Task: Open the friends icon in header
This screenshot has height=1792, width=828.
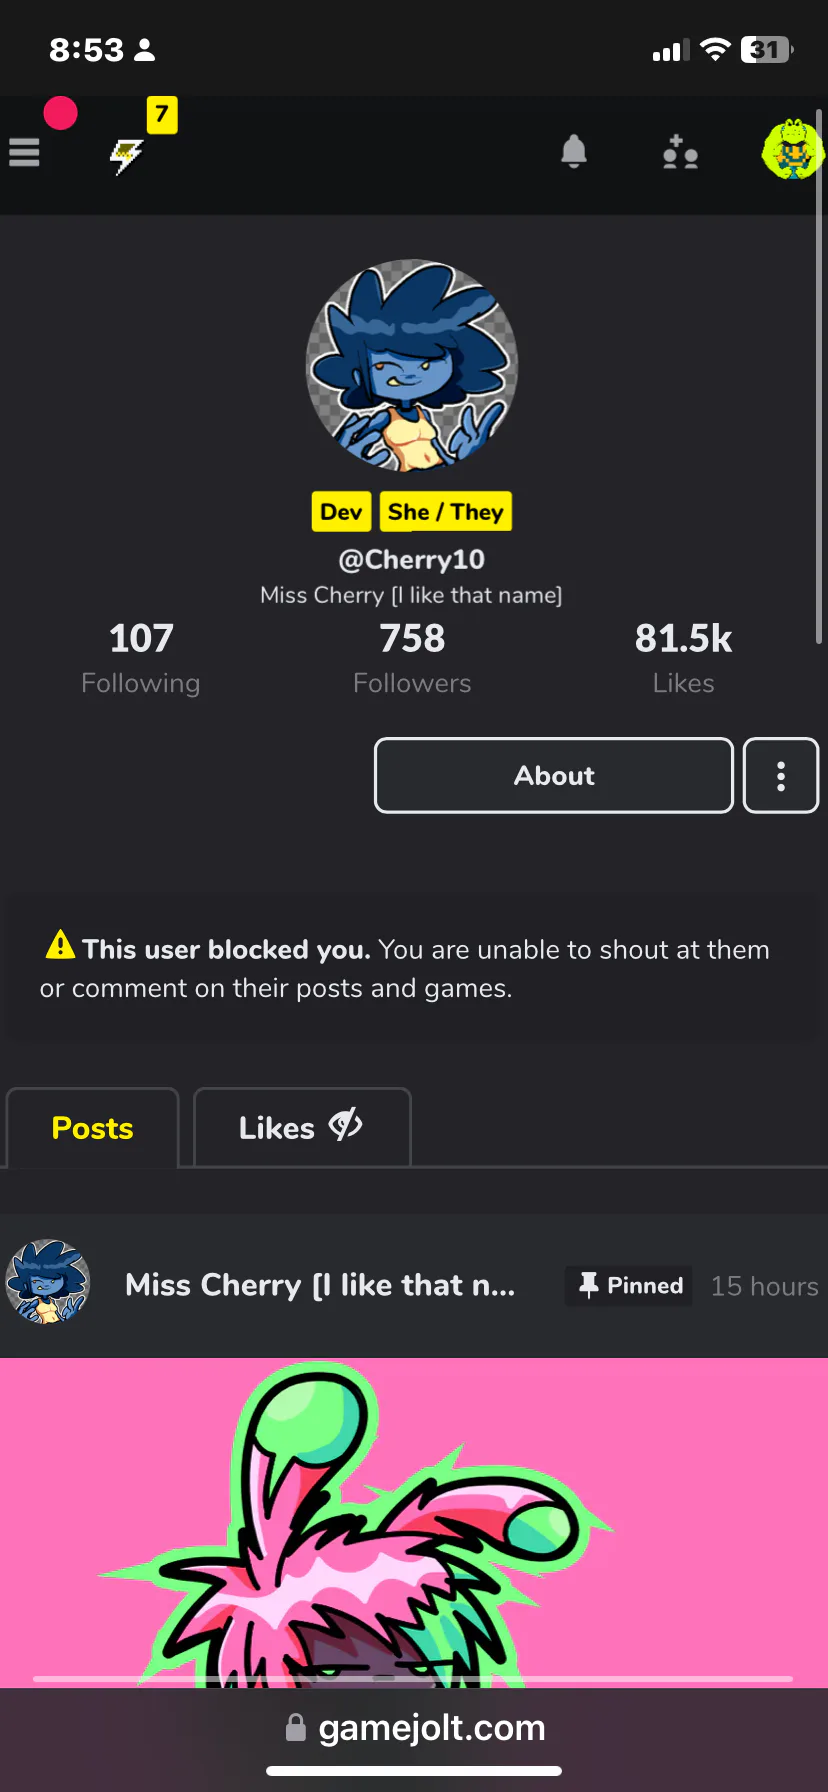Action: 680,152
